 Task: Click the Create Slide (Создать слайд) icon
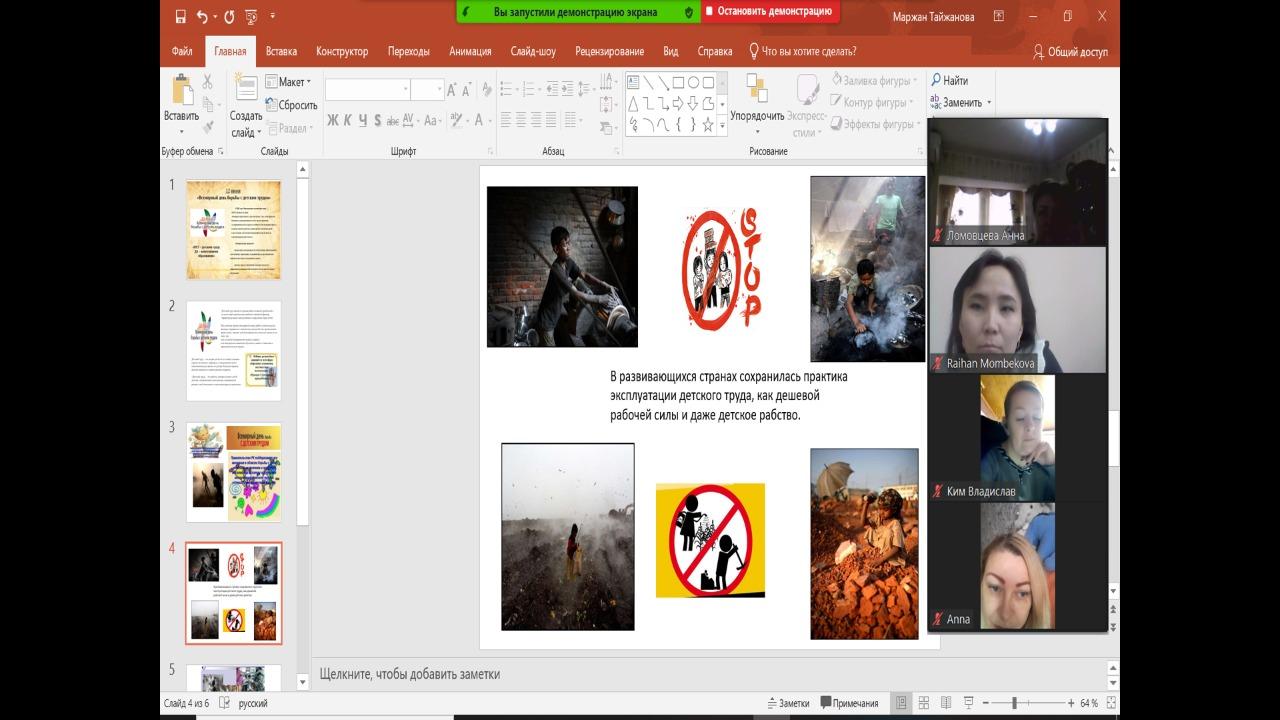246,88
